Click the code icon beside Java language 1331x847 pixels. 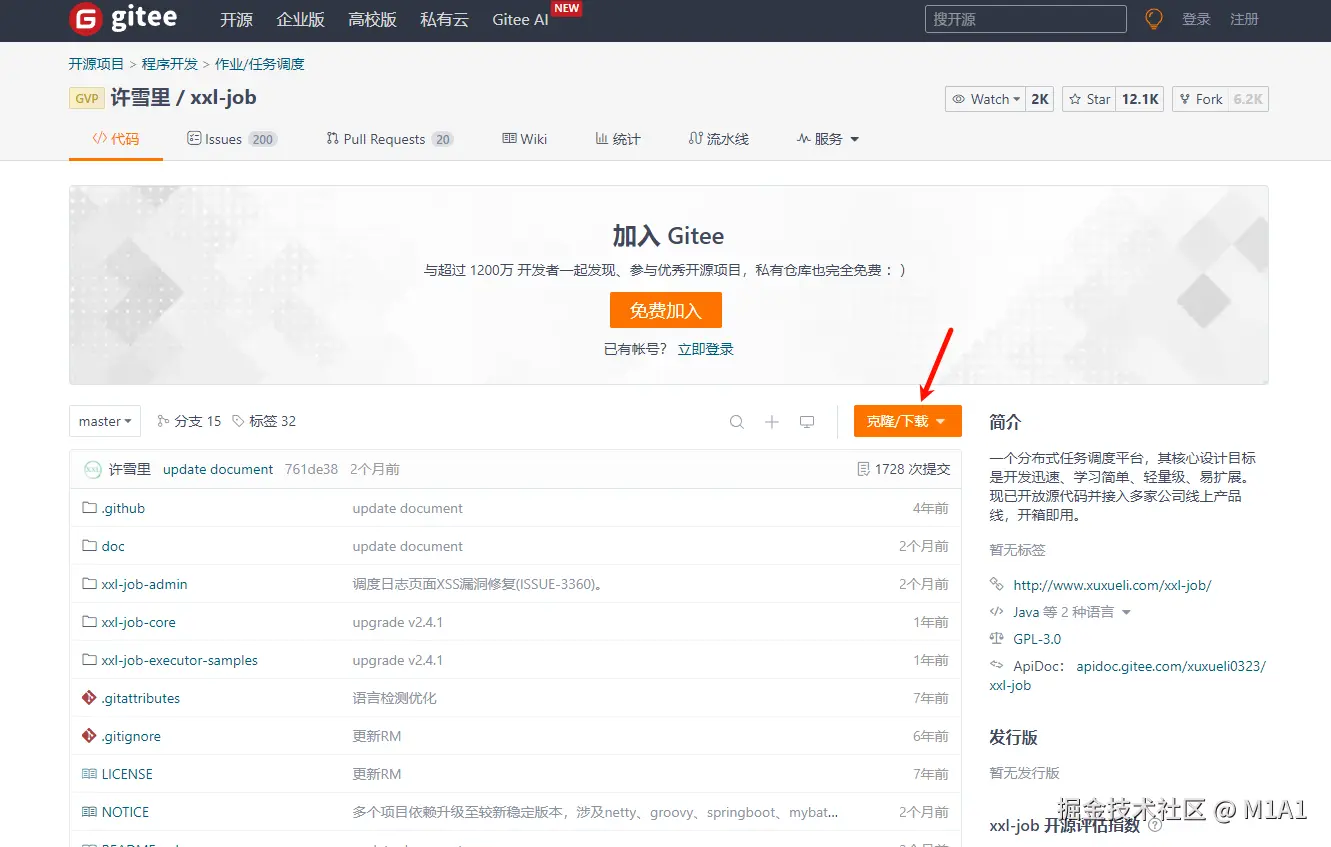click(x=996, y=612)
